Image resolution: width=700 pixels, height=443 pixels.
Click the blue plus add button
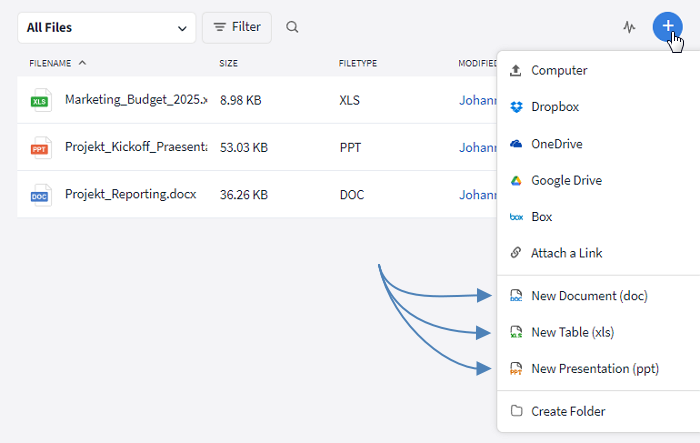click(x=667, y=27)
